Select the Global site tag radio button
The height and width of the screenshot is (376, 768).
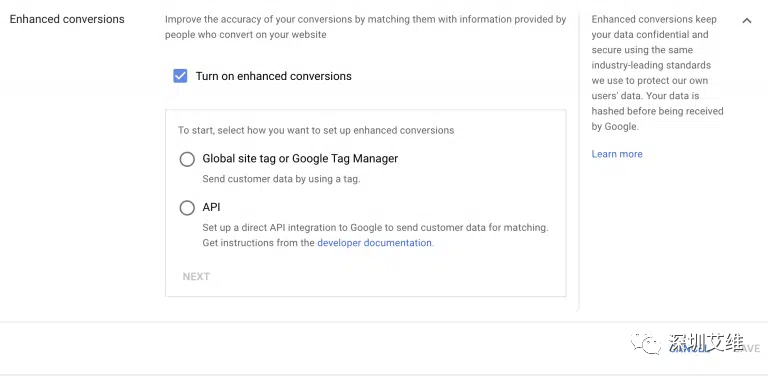(187, 159)
